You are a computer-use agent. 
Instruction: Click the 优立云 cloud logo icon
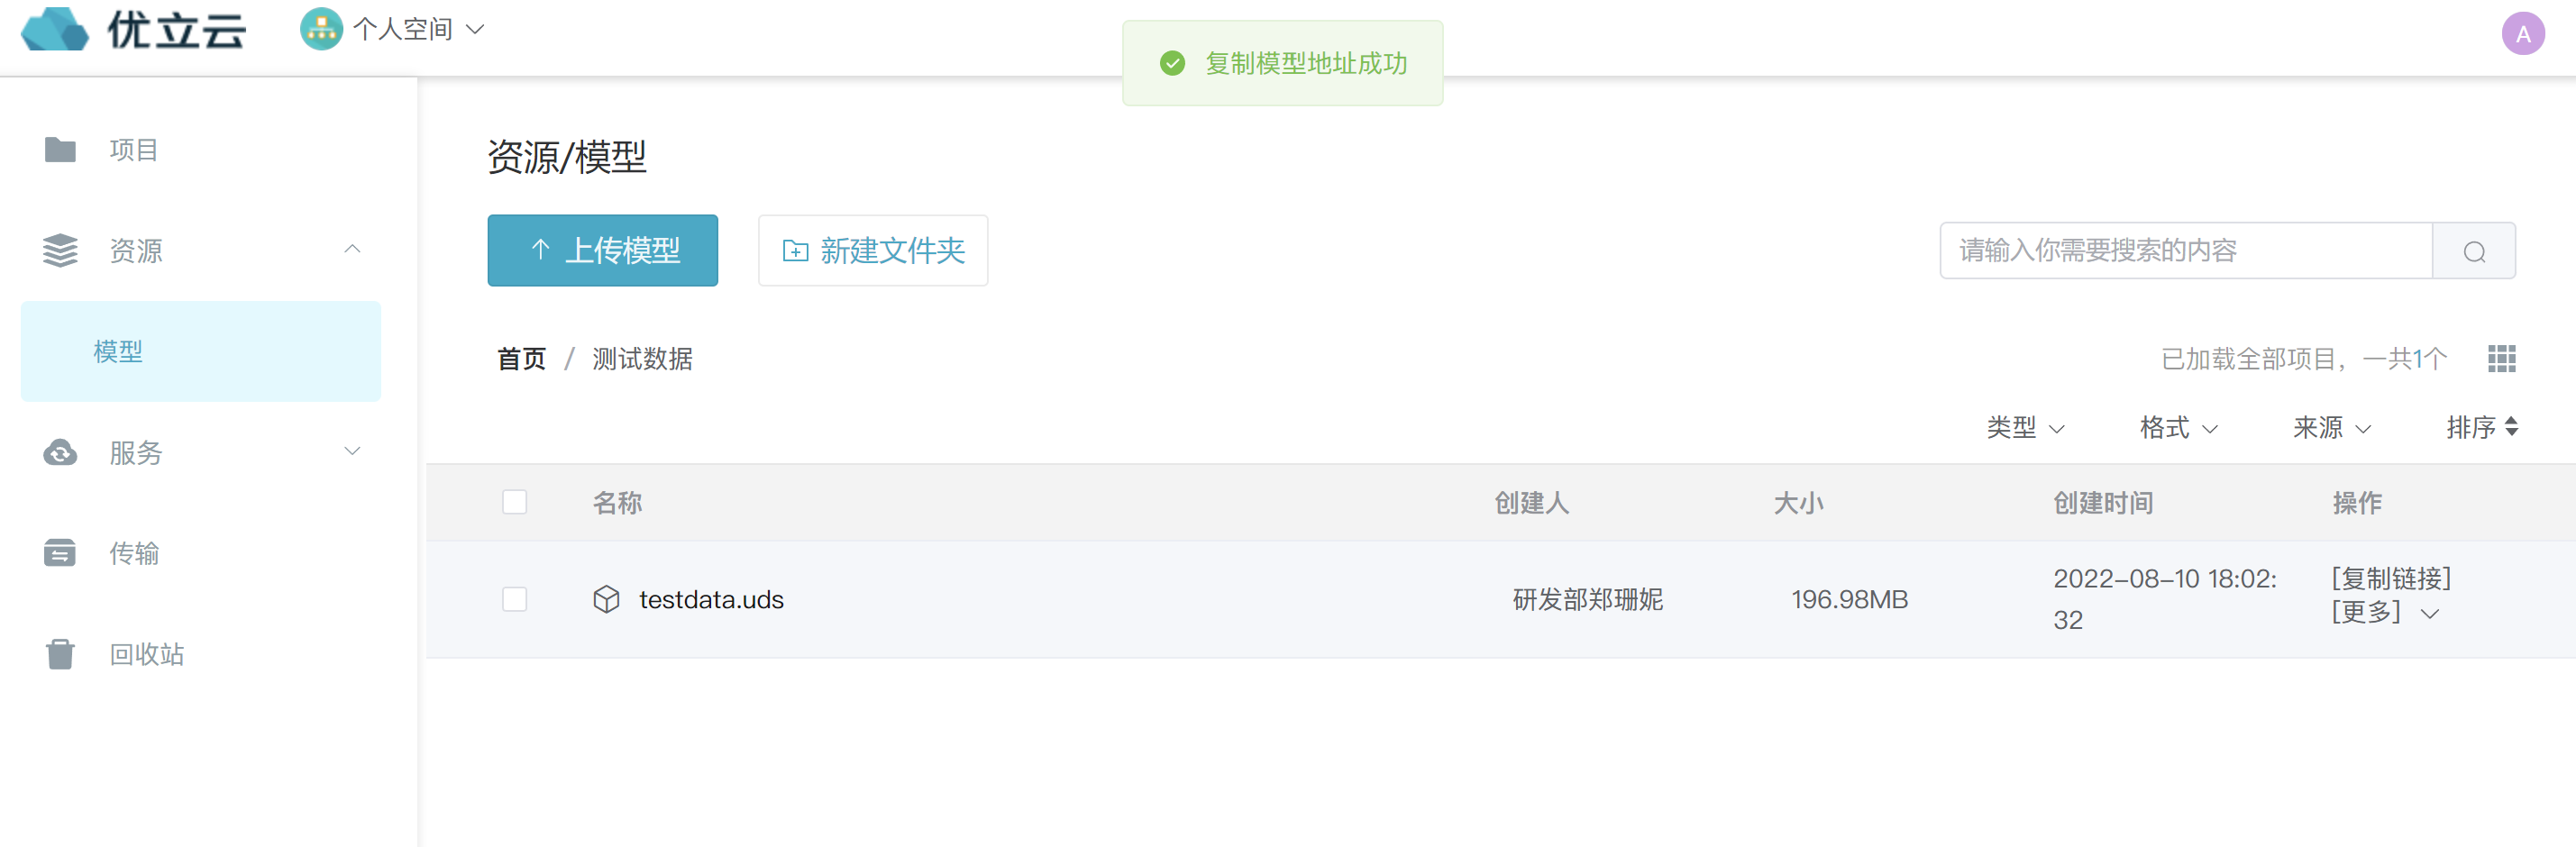[x=55, y=29]
